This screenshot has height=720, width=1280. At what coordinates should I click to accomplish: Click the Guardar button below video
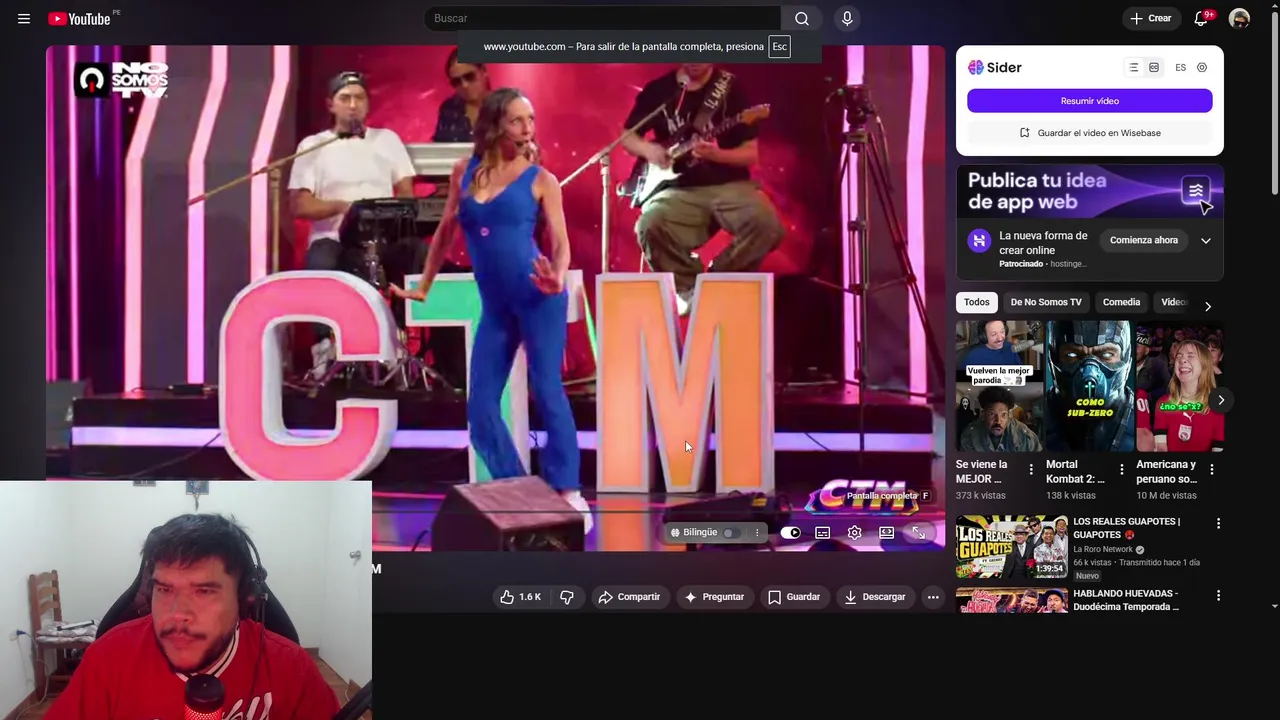coord(794,597)
